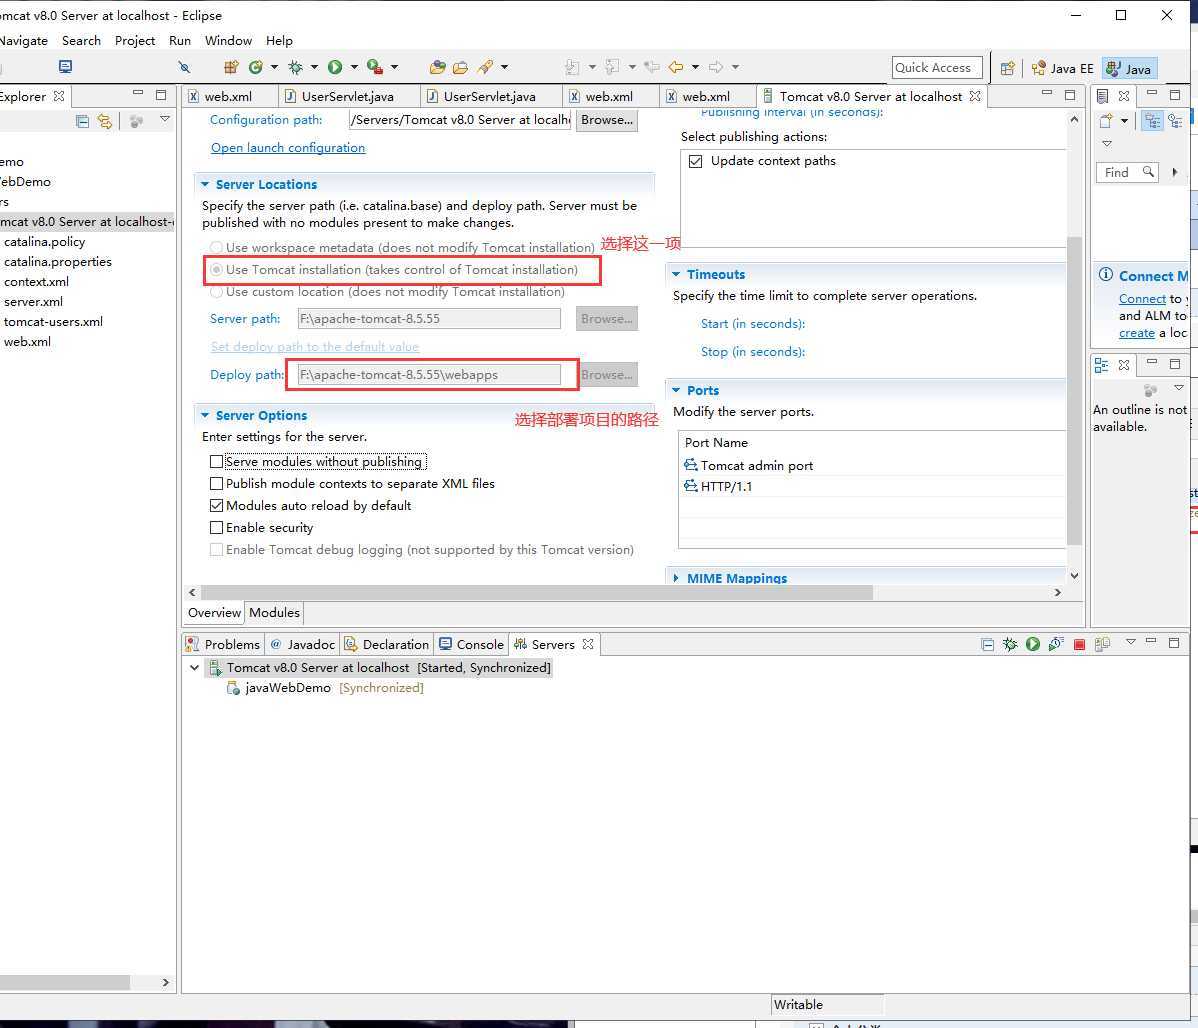The image size is (1198, 1028).
Task: Click the Open Task toolbar icon
Action: 460,67
